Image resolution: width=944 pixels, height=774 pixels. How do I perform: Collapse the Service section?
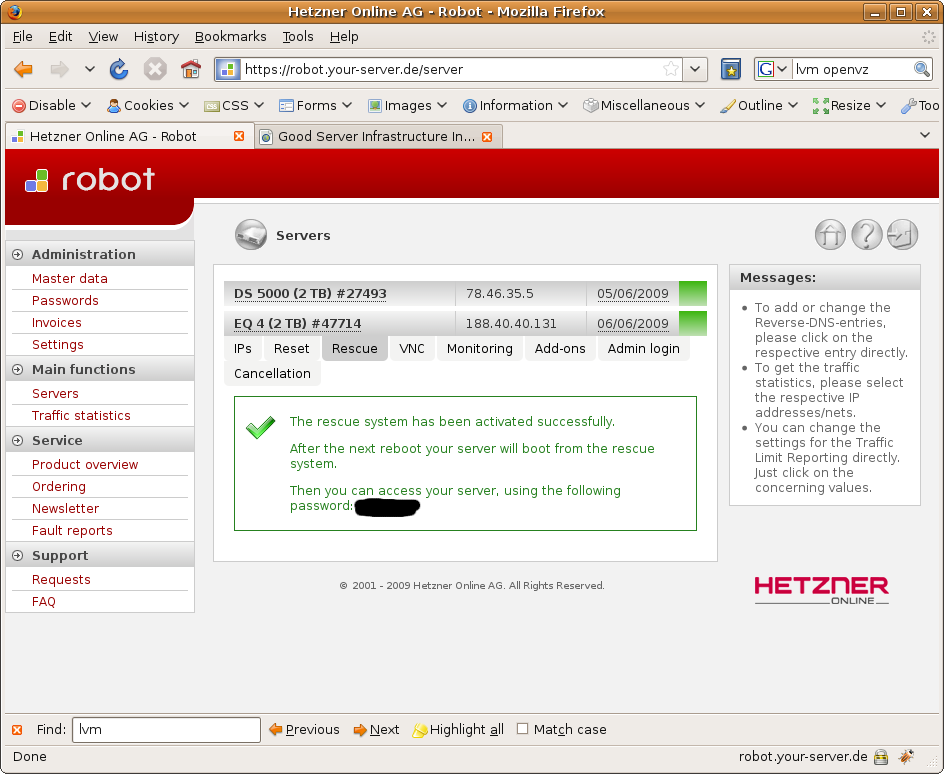(x=17, y=441)
